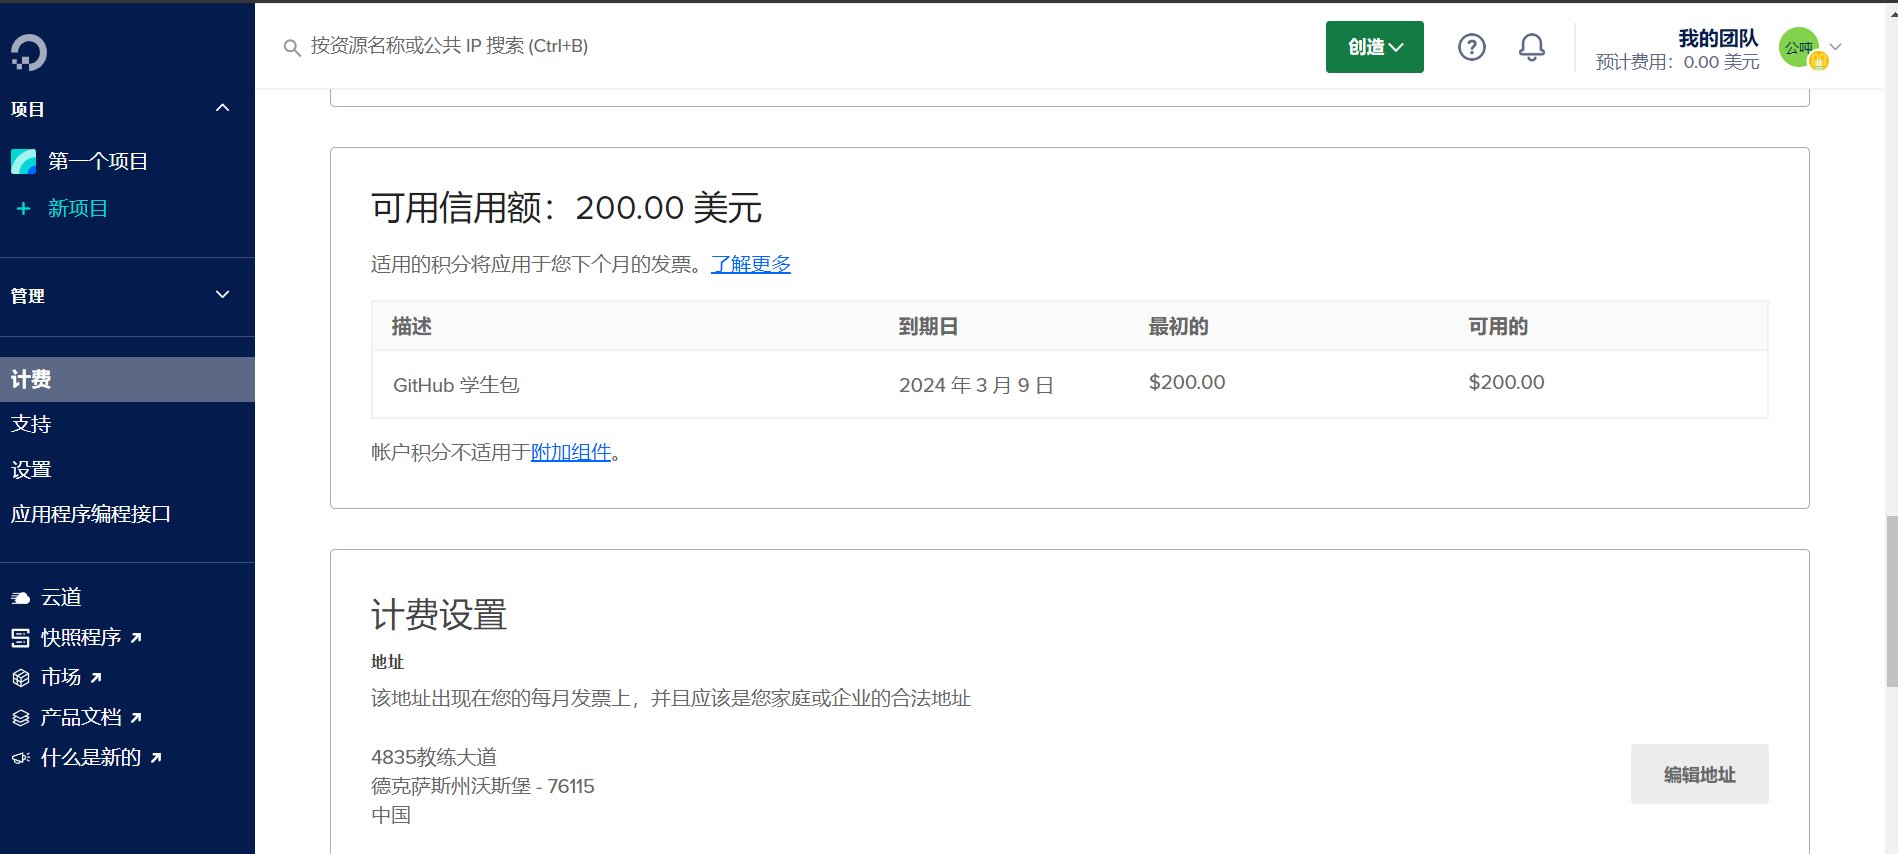The height and width of the screenshot is (854, 1898).
Task: Focus the resource name search field
Action: coord(600,46)
